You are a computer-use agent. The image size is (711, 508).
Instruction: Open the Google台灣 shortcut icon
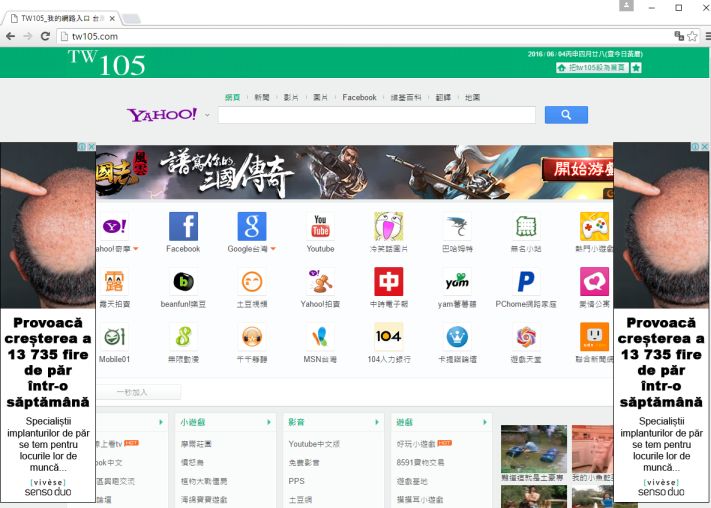pyautogui.click(x=252, y=226)
